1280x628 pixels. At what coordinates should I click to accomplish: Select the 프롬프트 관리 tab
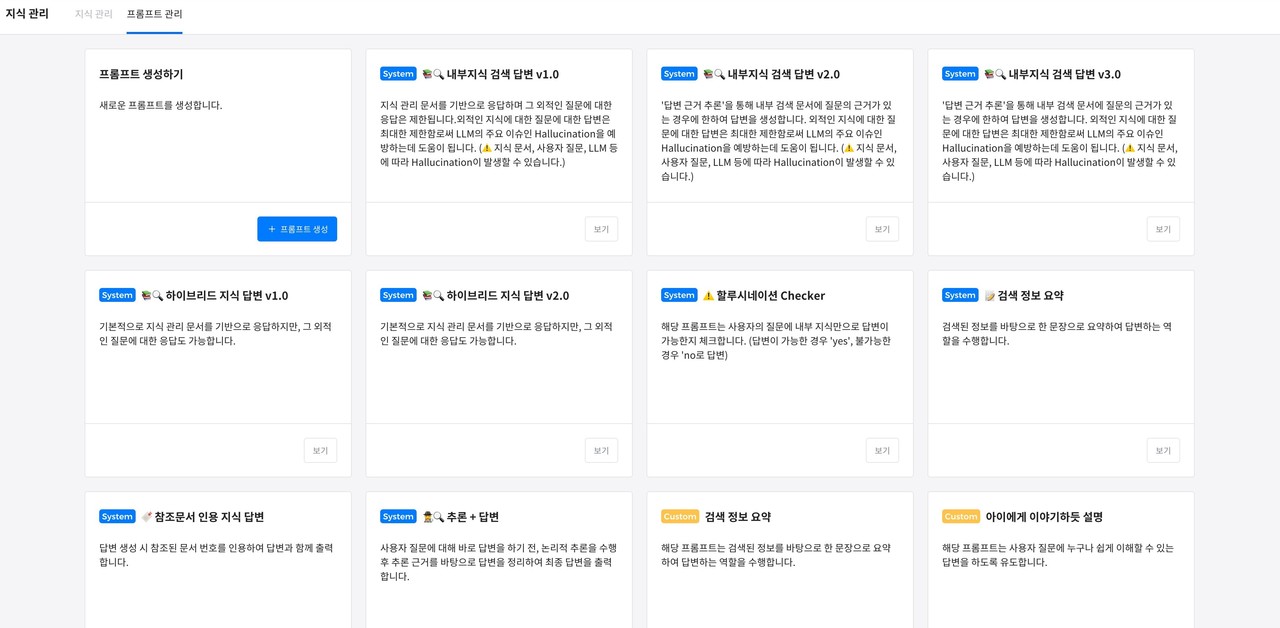point(153,14)
